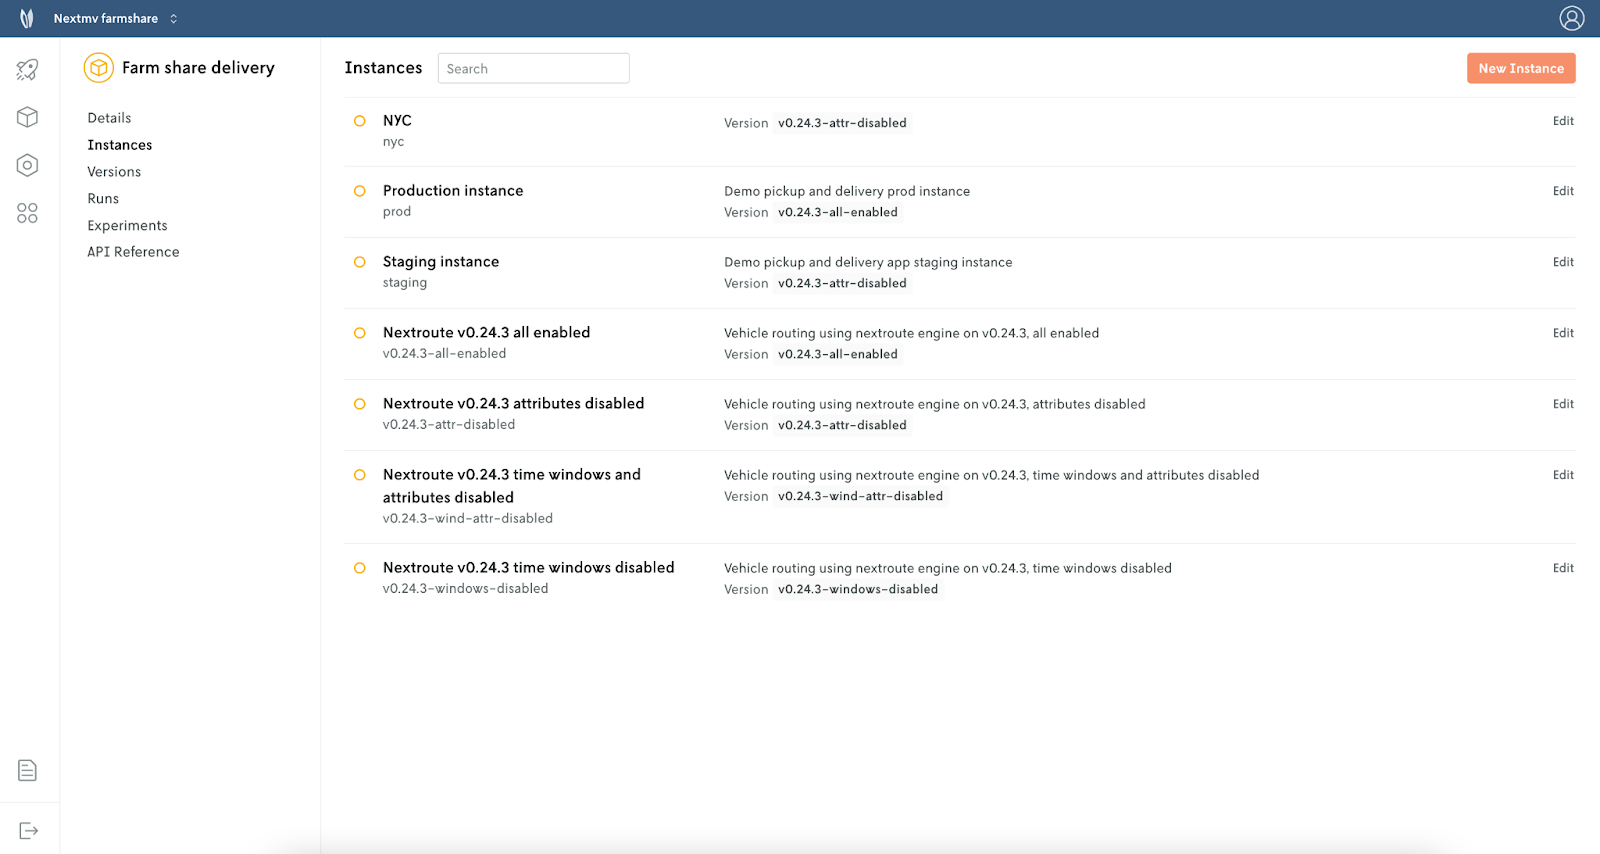Open the rocket icon in sidebar
1600x854 pixels.
(x=27, y=69)
